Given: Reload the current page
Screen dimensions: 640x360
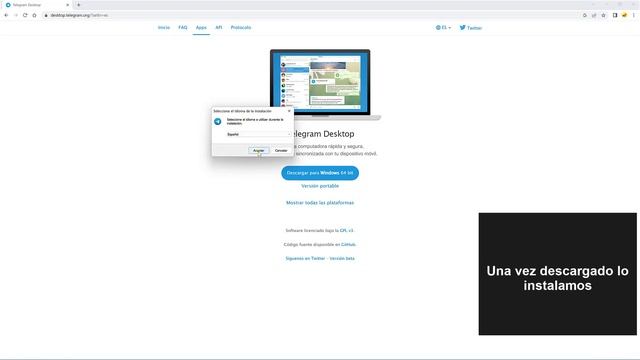Looking at the screenshot, I should [25, 15].
